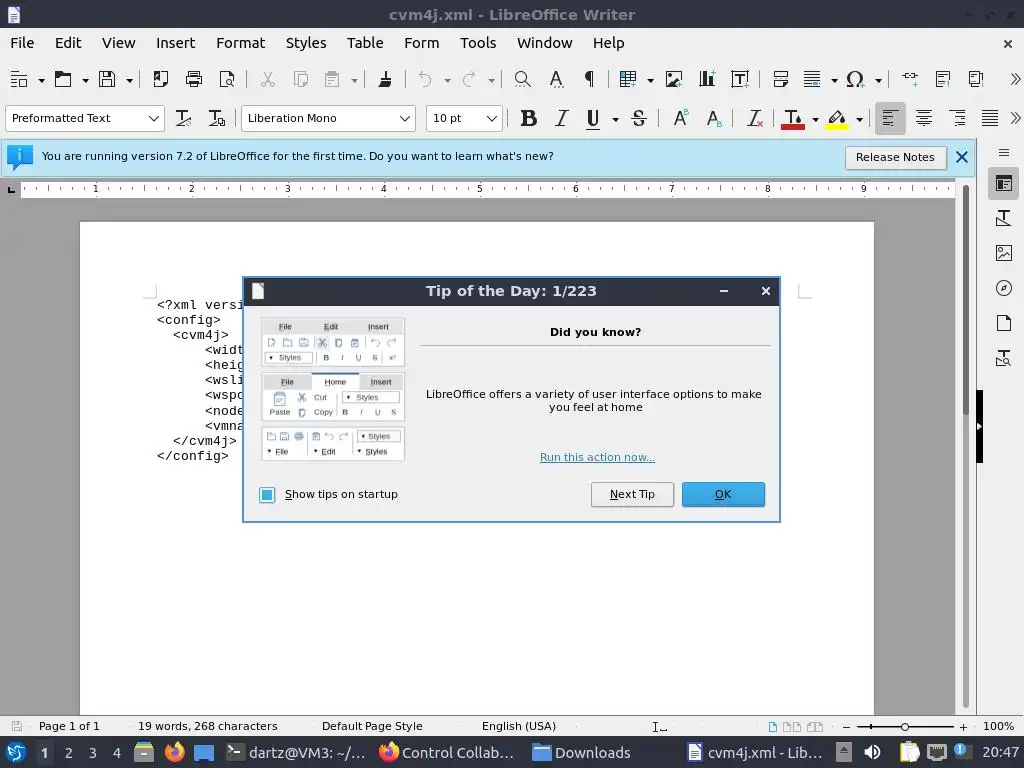Image resolution: width=1024 pixels, height=768 pixels.
Task: Click New Style from Selection icon
Action: click(x=216, y=118)
